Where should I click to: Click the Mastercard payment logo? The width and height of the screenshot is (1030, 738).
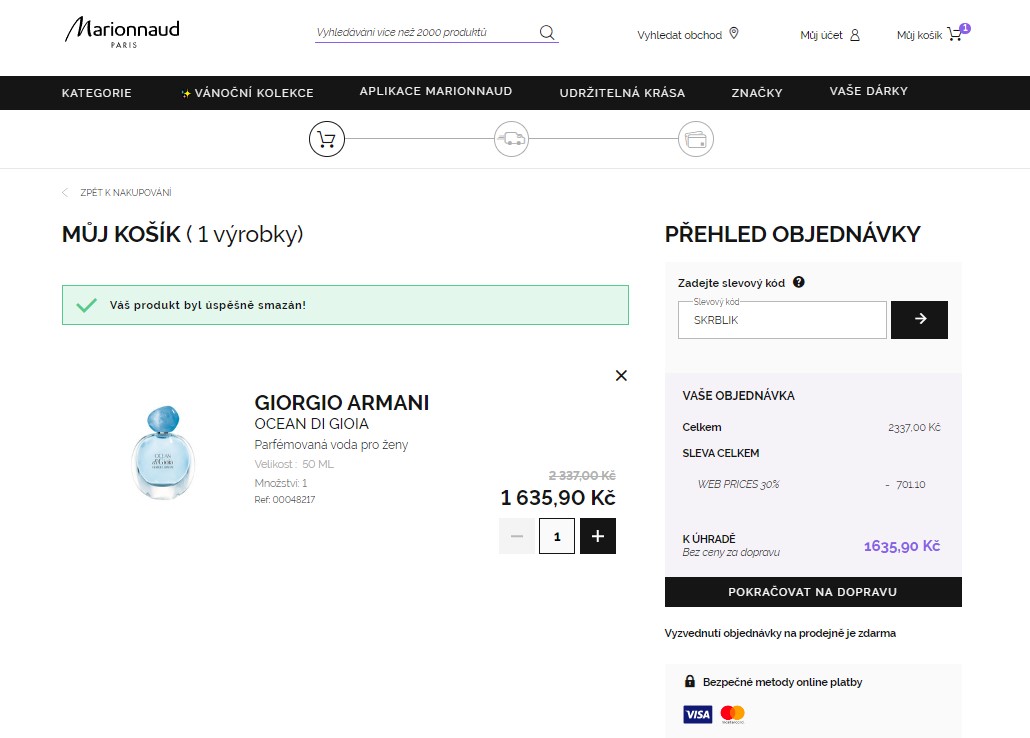click(x=732, y=714)
